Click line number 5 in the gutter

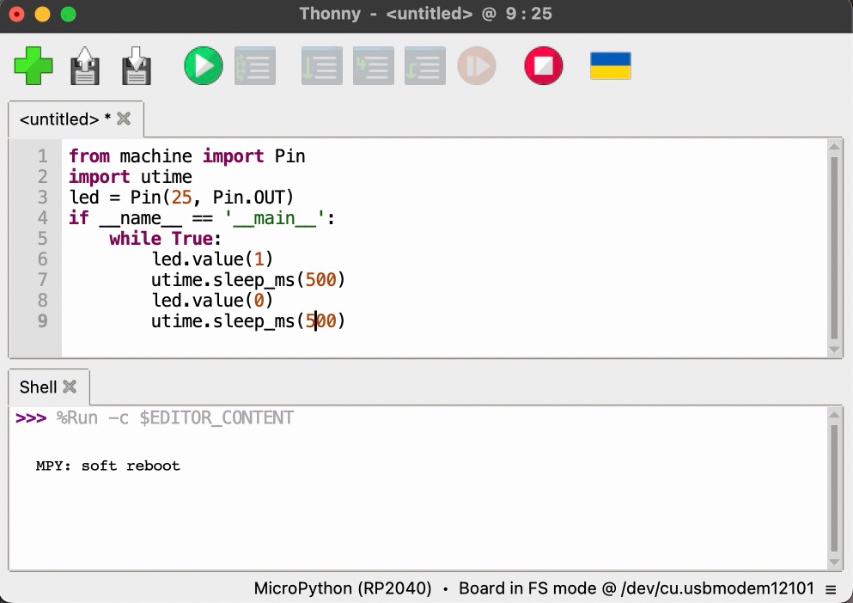(x=42, y=238)
